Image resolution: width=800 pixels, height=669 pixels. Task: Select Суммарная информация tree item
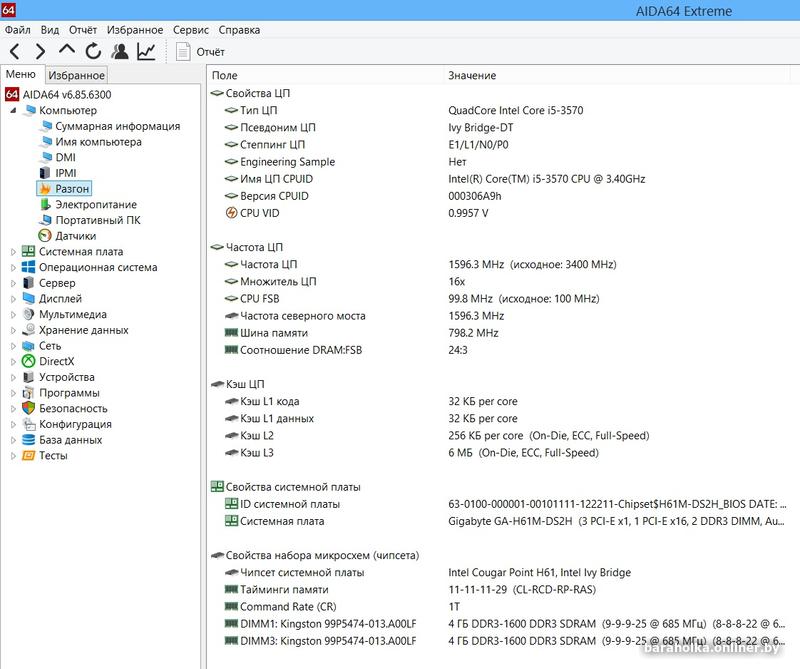coord(118,126)
